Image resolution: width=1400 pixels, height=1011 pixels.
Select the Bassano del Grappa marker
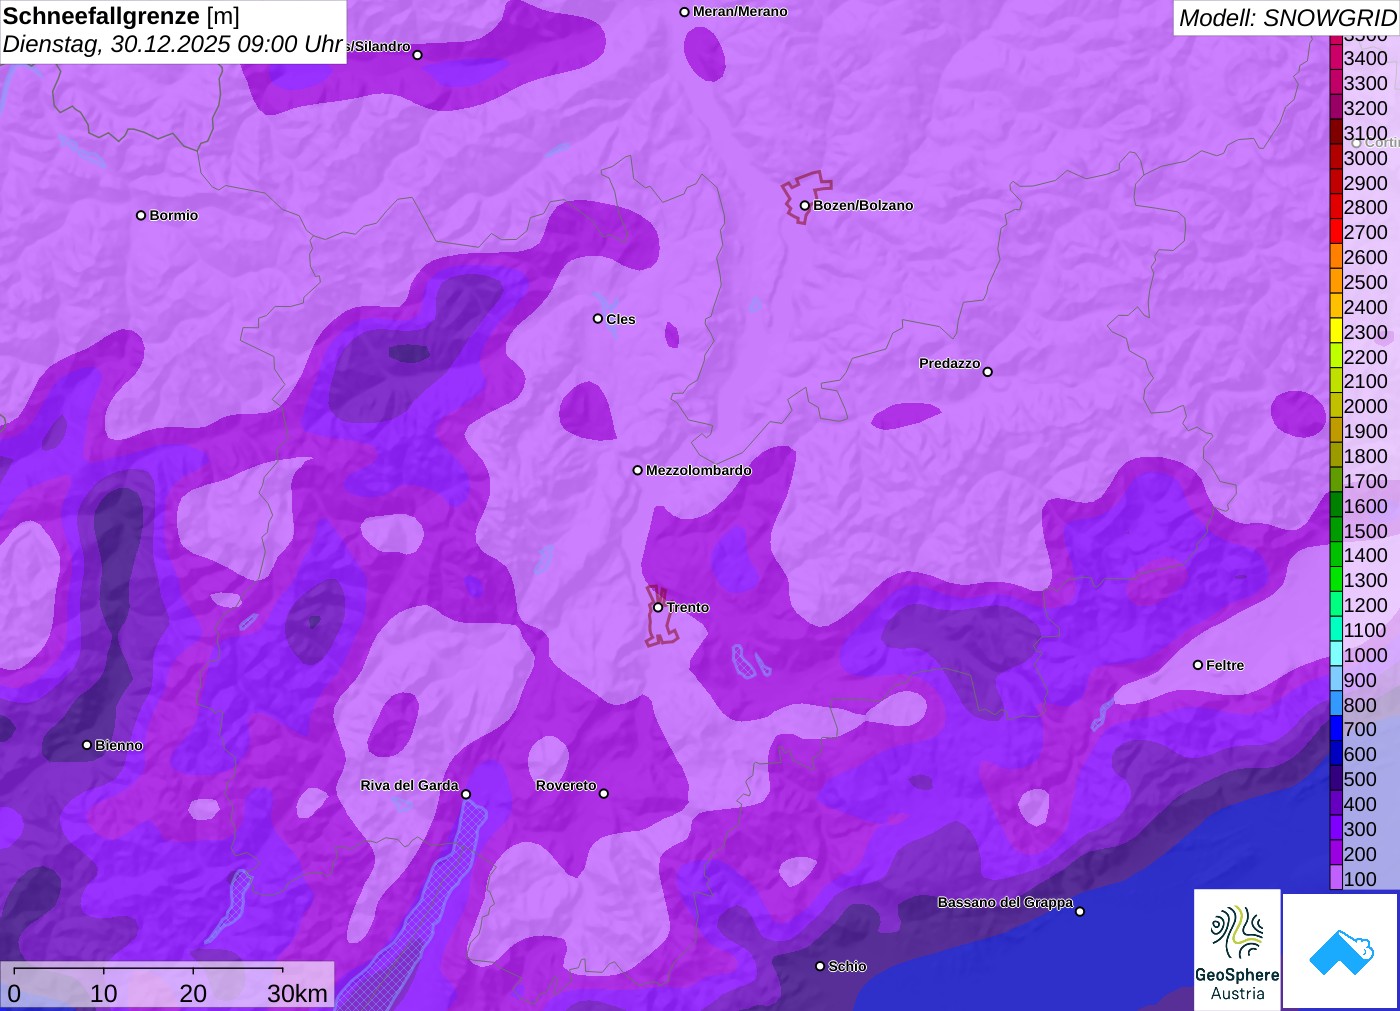click(1080, 911)
